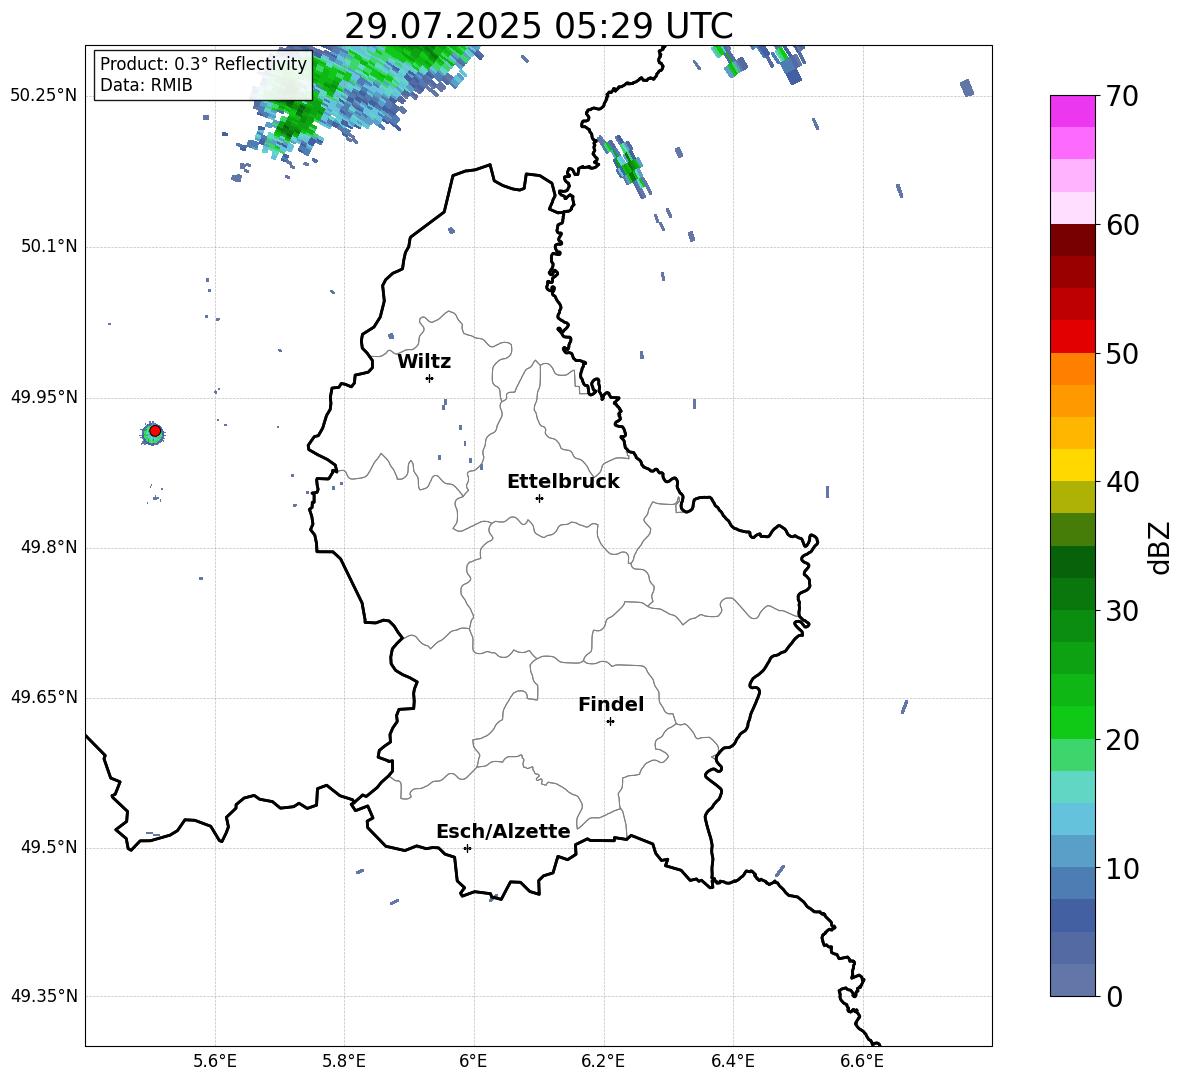Image resolution: width=1184 pixels, height=1081 pixels.
Task: Click the red radar dot near 49.95°N
Action: [x=155, y=431]
